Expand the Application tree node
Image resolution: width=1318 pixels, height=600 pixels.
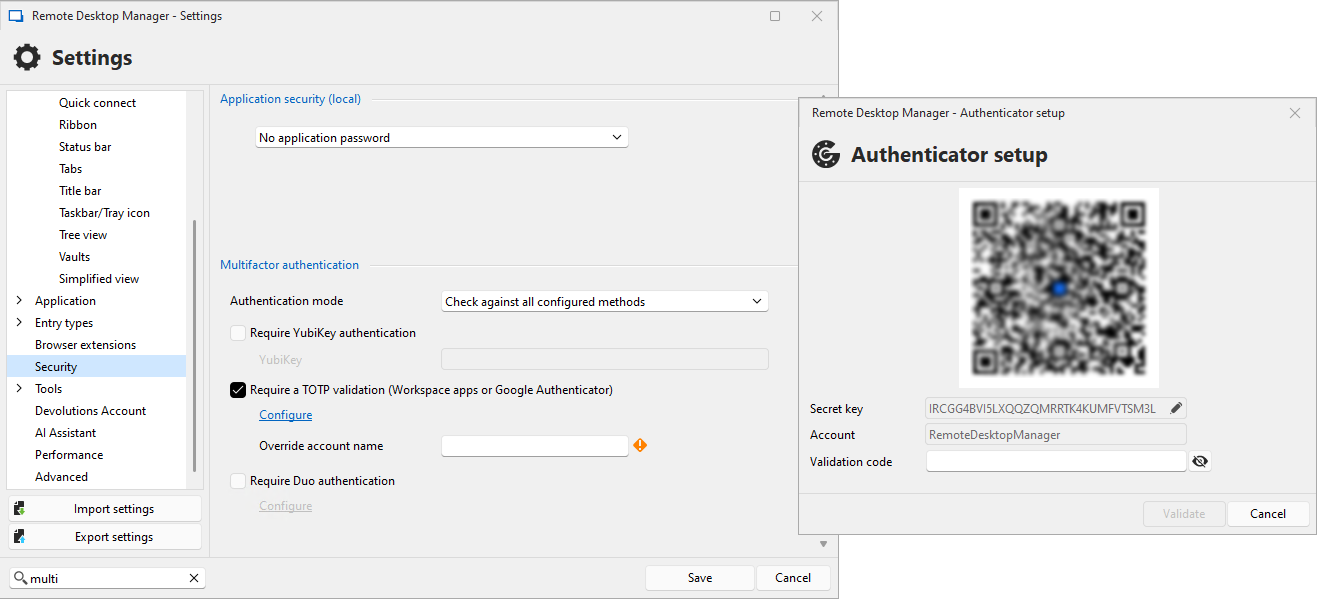coord(19,301)
